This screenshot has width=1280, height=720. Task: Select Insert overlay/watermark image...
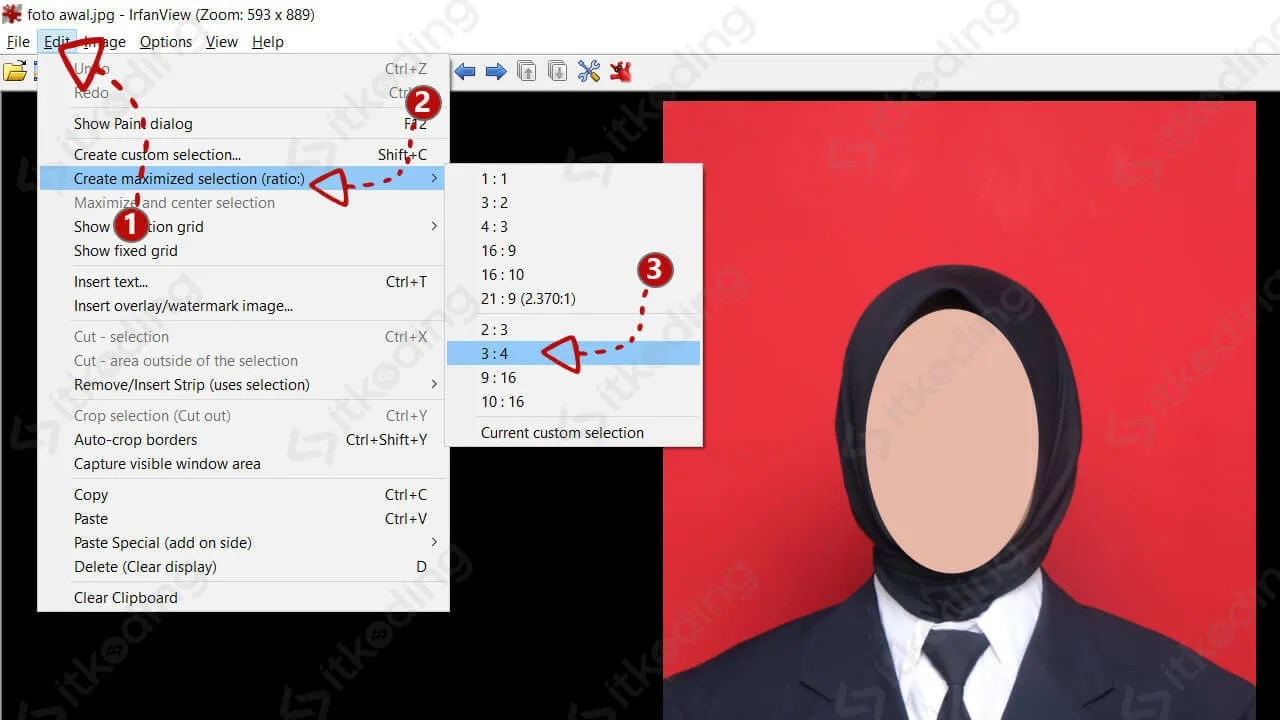243,306
